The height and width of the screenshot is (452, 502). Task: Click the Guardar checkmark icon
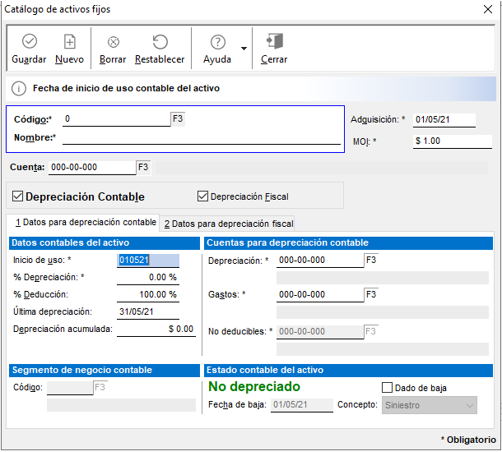pos(29,41)
